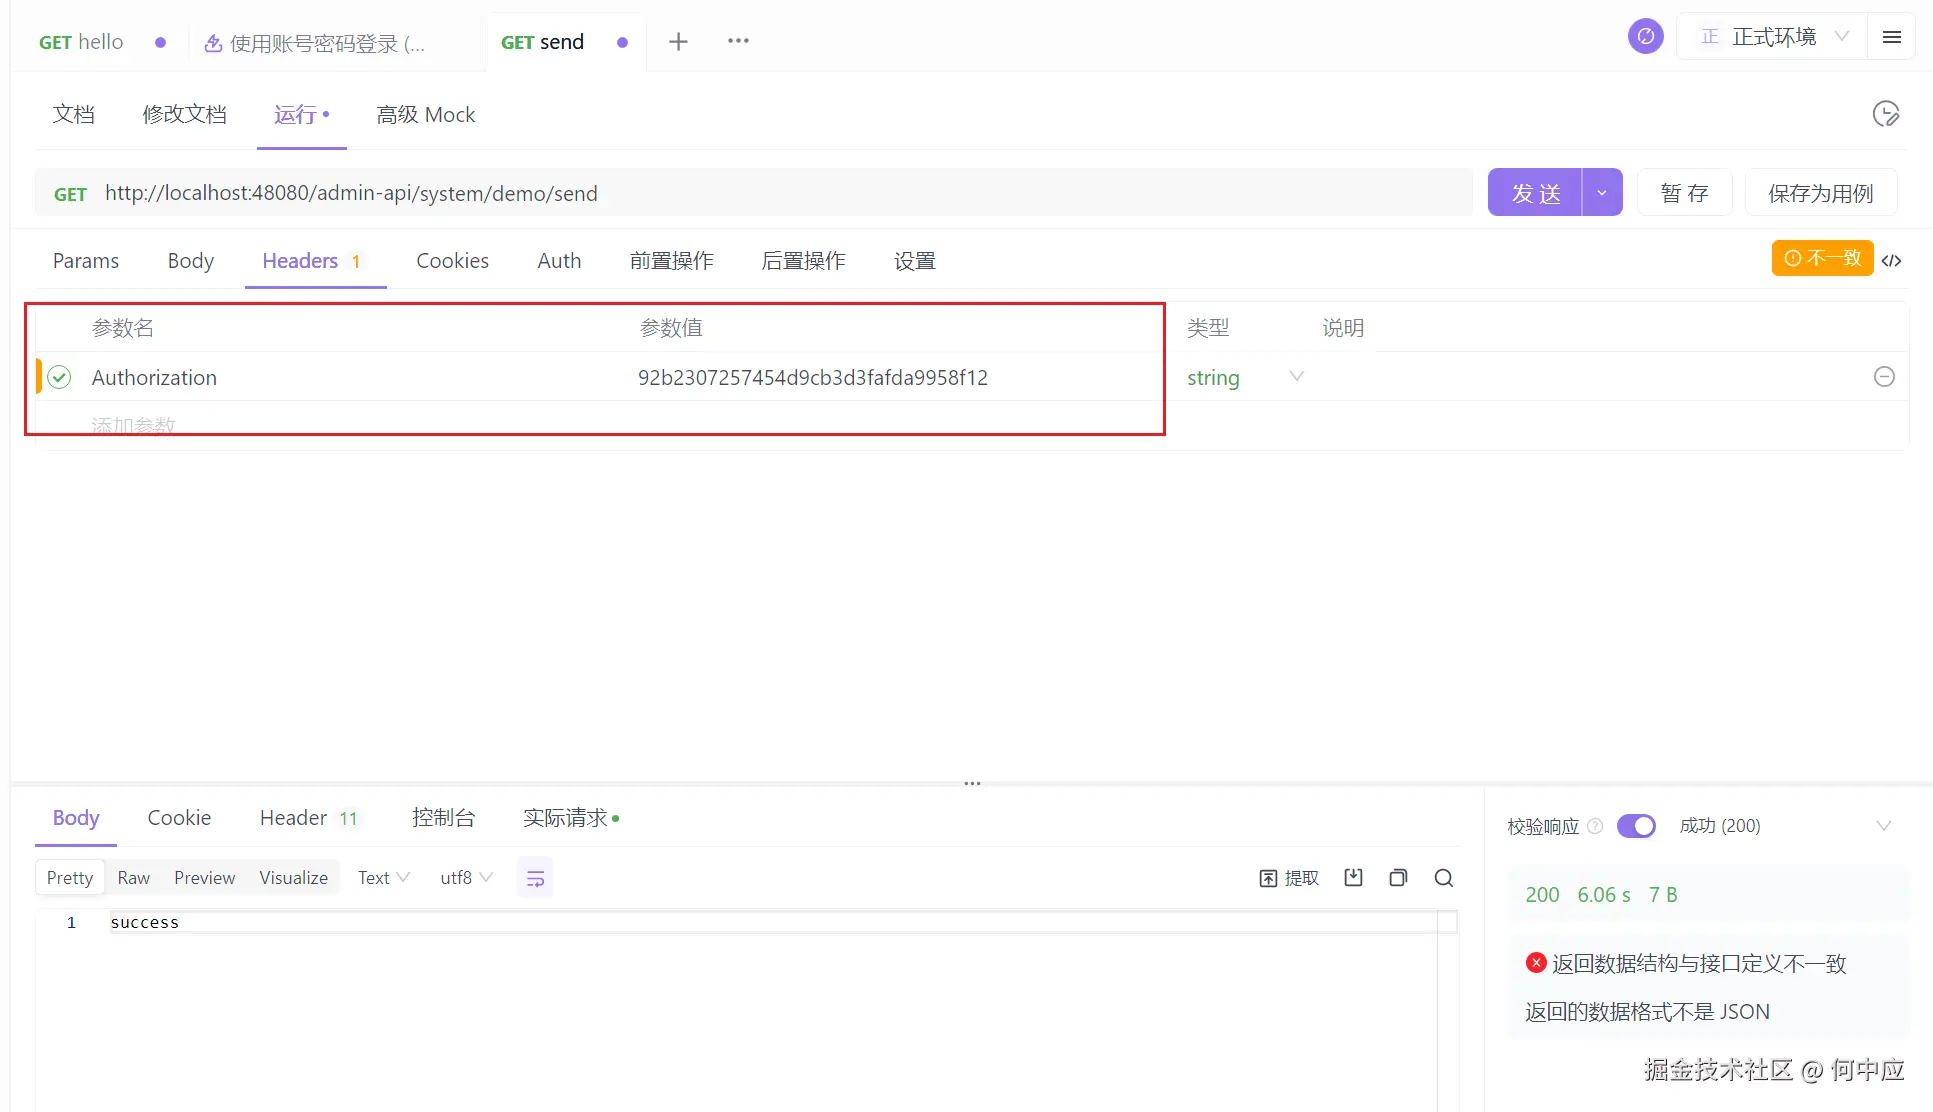This screenshot has width=1933, height=1112.
Task: Open code snippet view next to 不一致
Action: point(1892,260)
